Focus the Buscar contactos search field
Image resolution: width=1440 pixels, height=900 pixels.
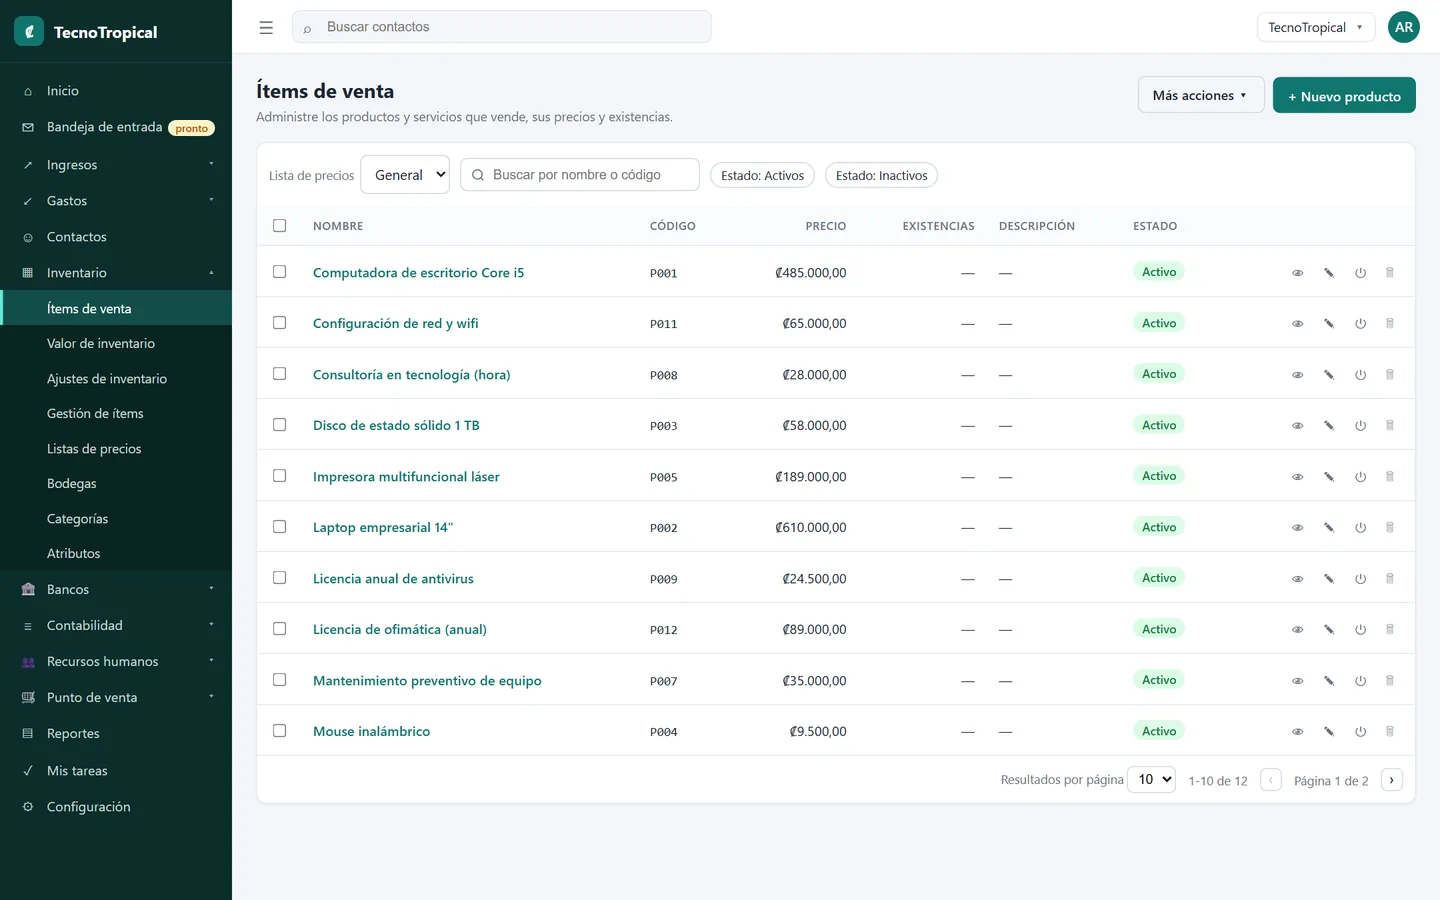(x=502, y=27)
